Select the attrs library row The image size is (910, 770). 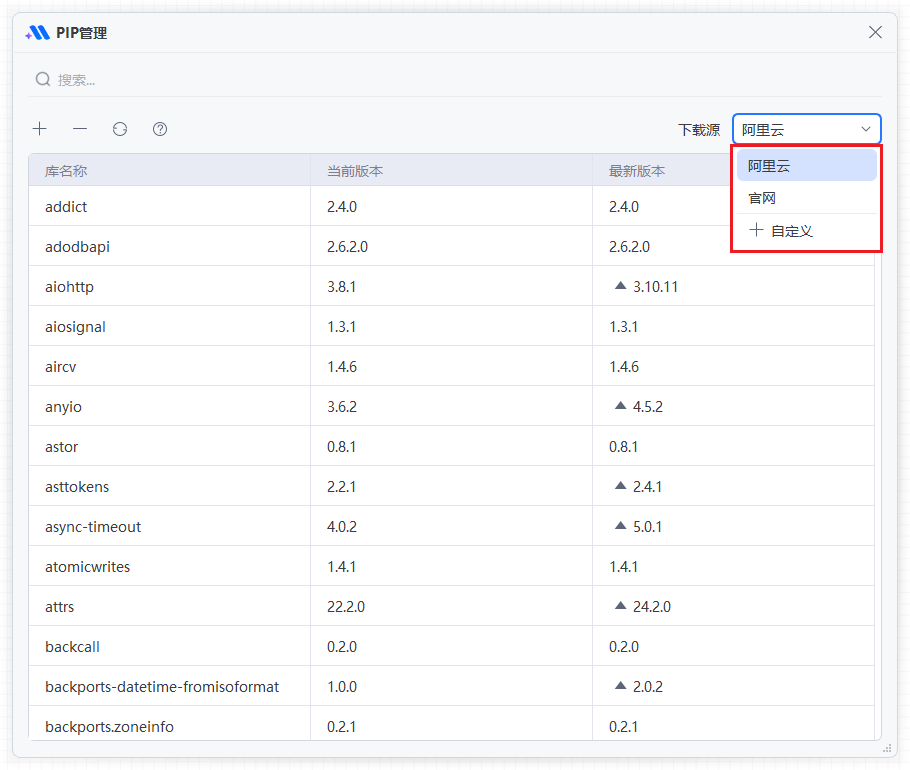[x=452, y=607]
